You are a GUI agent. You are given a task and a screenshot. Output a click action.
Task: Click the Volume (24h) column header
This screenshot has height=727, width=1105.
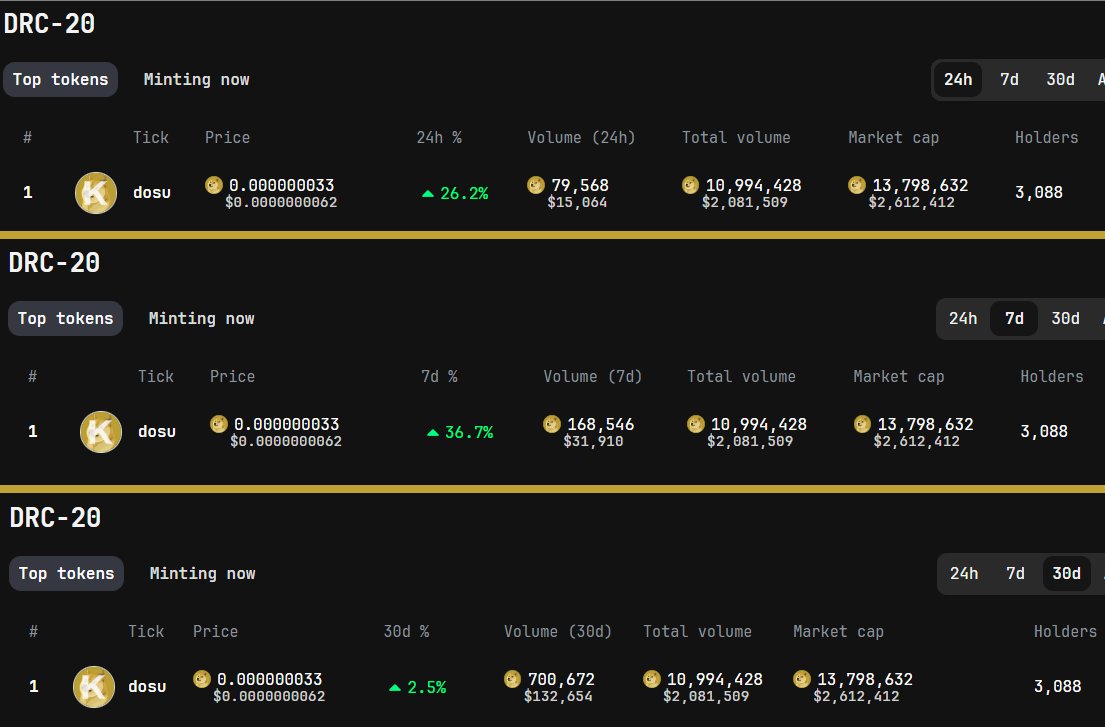(x=581, y=137)
